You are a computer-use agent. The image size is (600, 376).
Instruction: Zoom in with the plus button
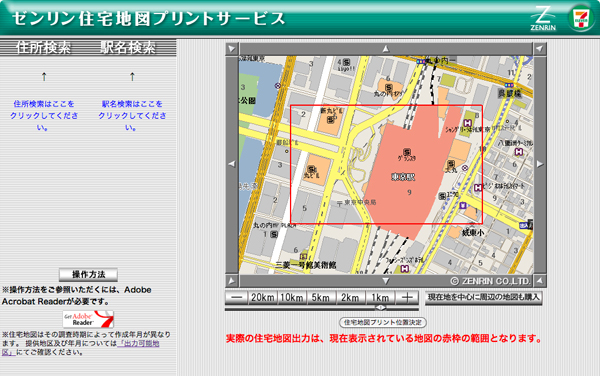(407, 298)
